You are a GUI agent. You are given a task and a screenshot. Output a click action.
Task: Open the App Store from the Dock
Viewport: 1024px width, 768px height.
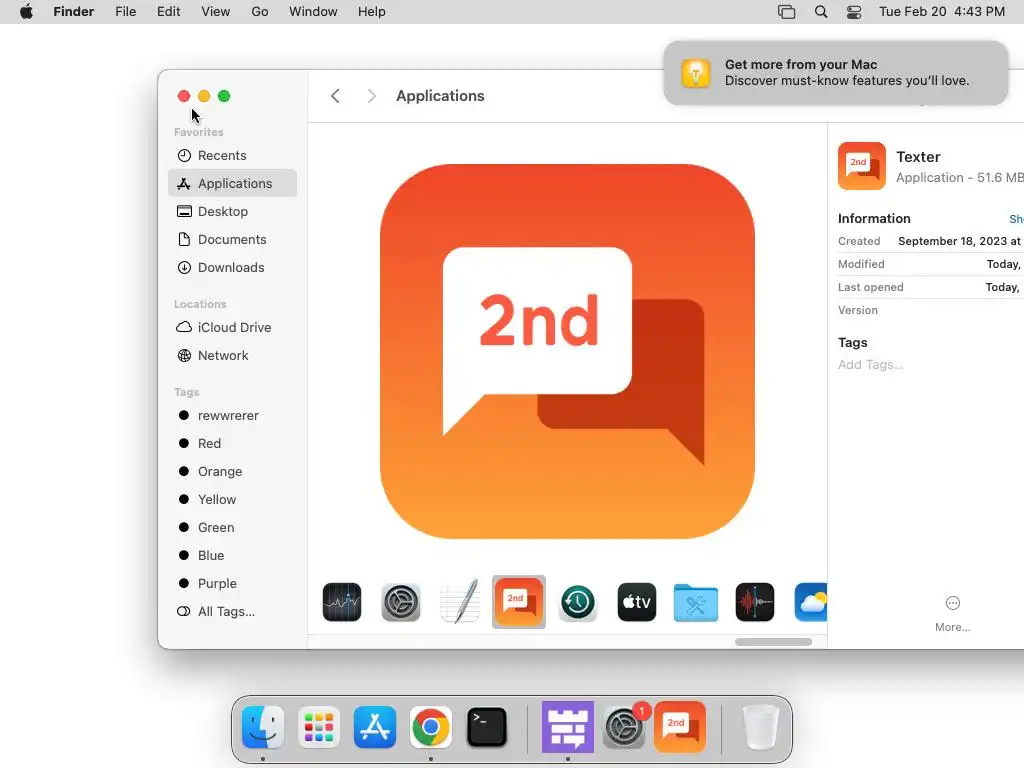(375, 727)
